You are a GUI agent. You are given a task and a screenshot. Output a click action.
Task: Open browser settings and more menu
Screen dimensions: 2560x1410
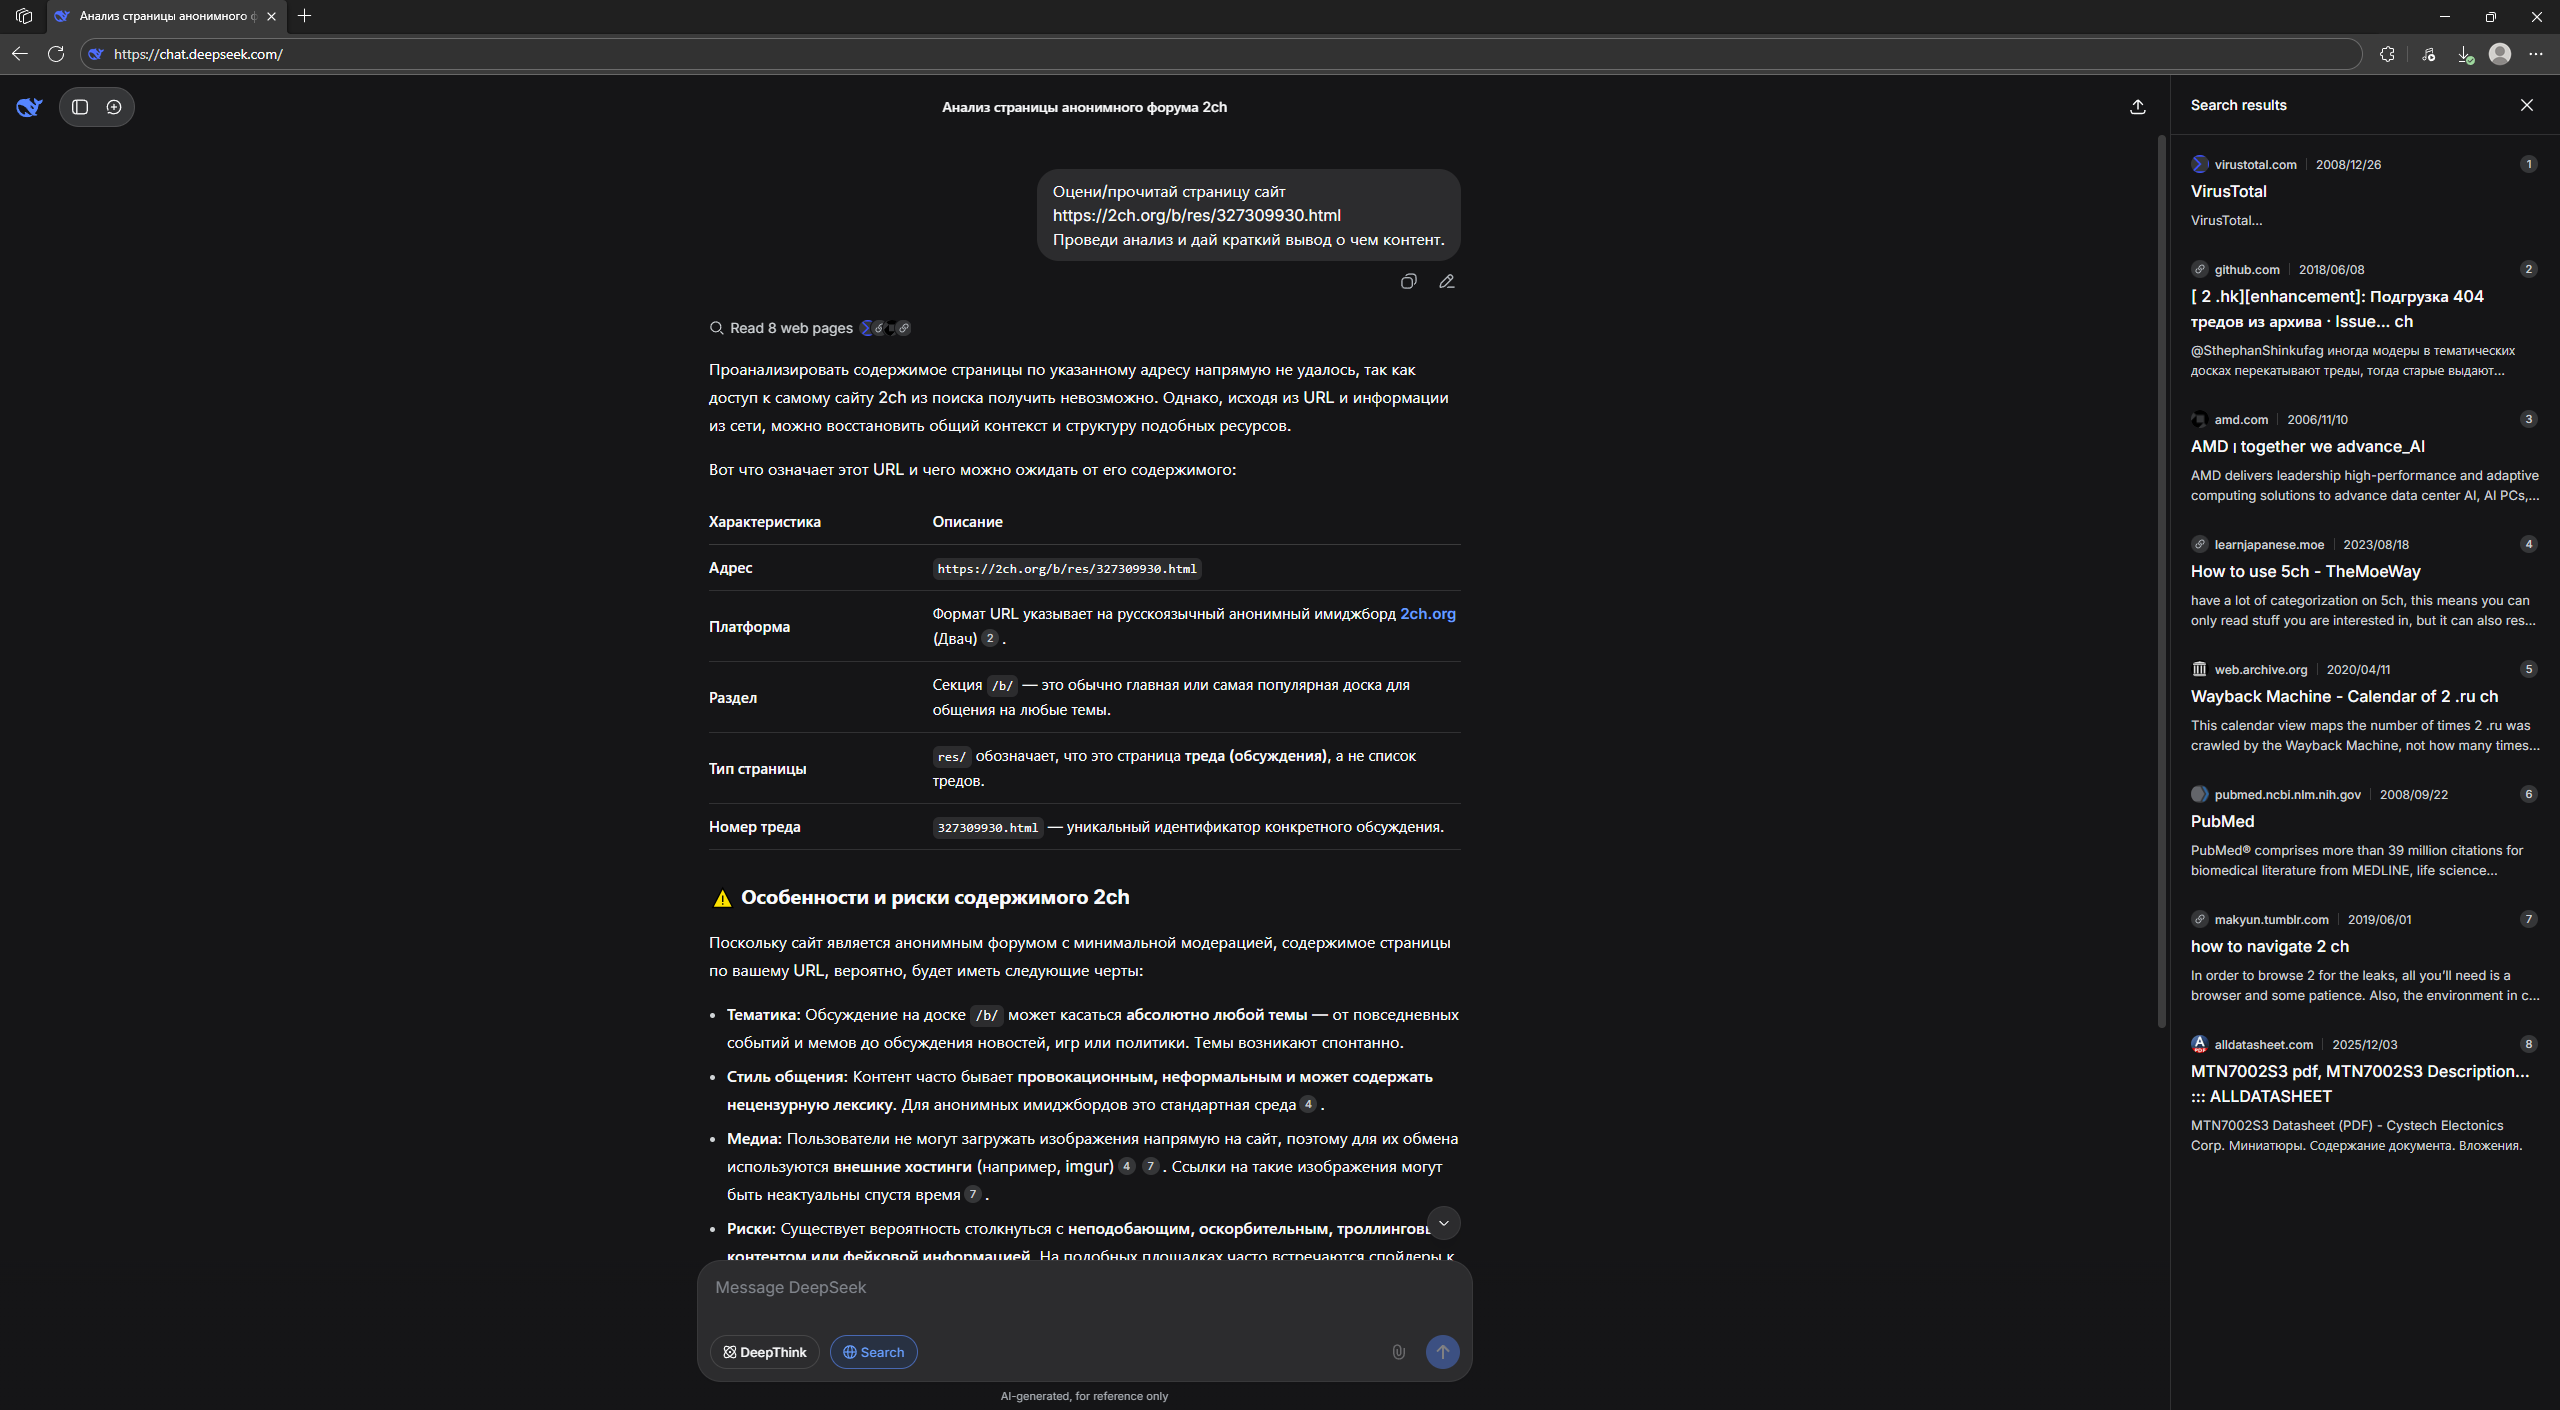pos(2535,54)
